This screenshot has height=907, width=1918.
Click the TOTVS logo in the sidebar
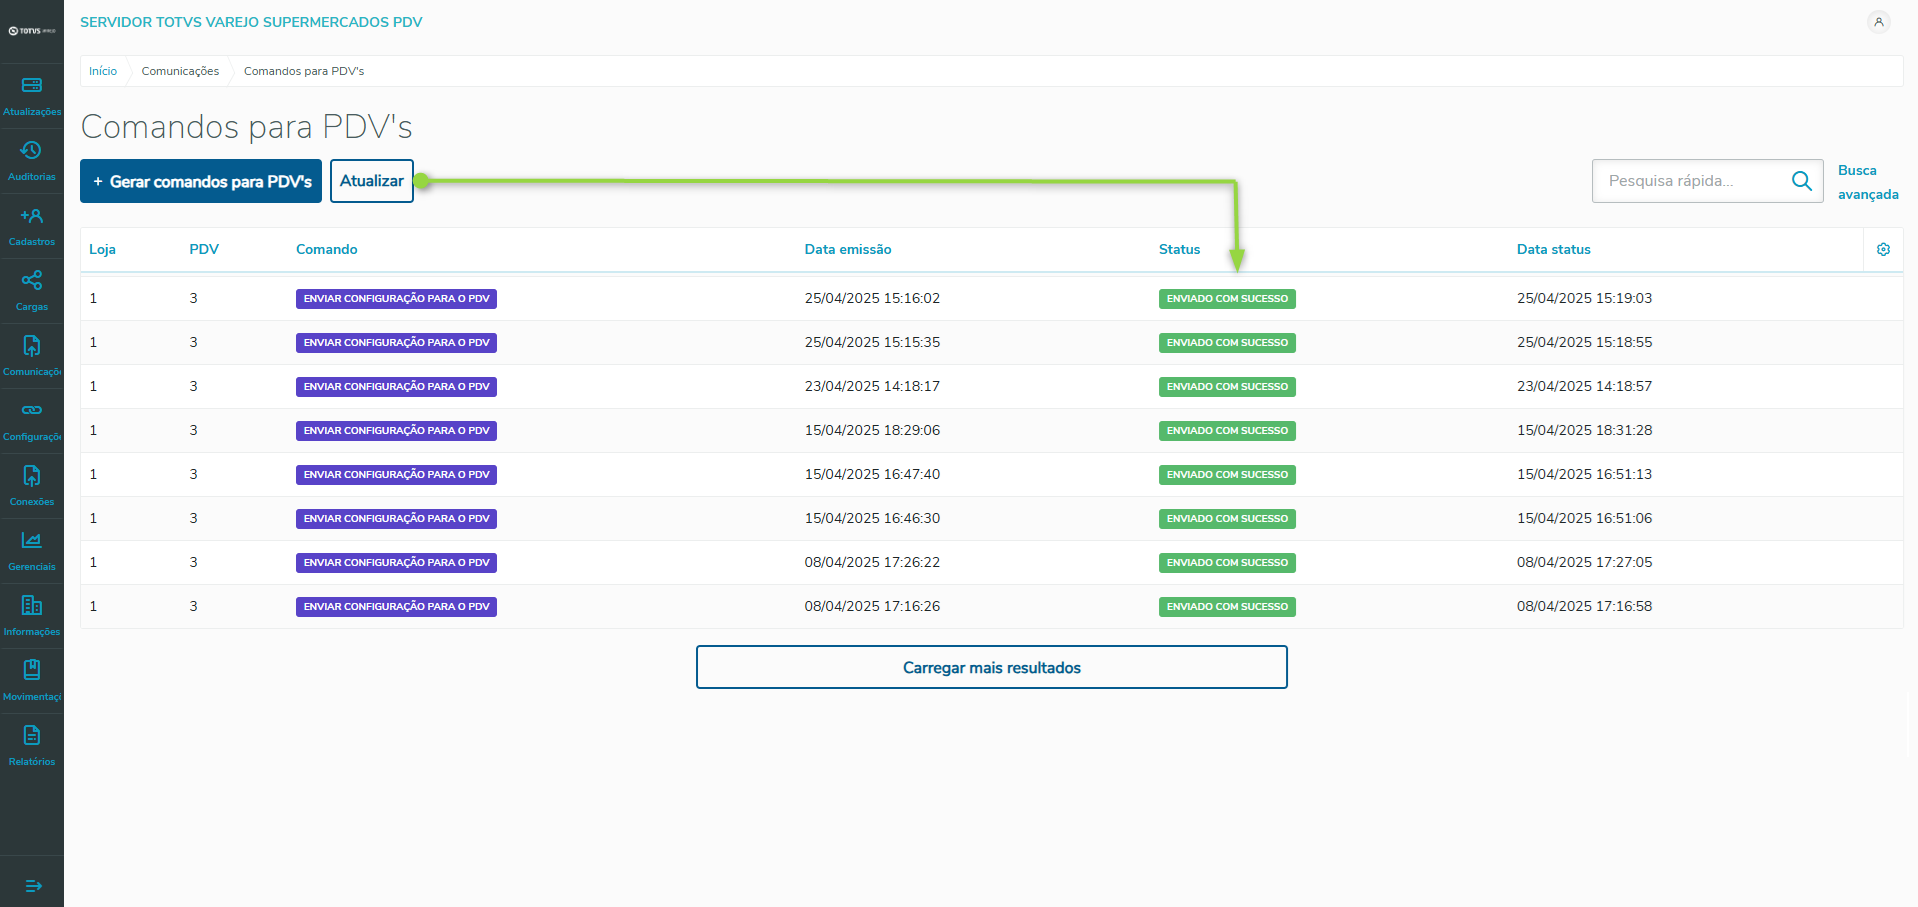[x=32, y=31]
